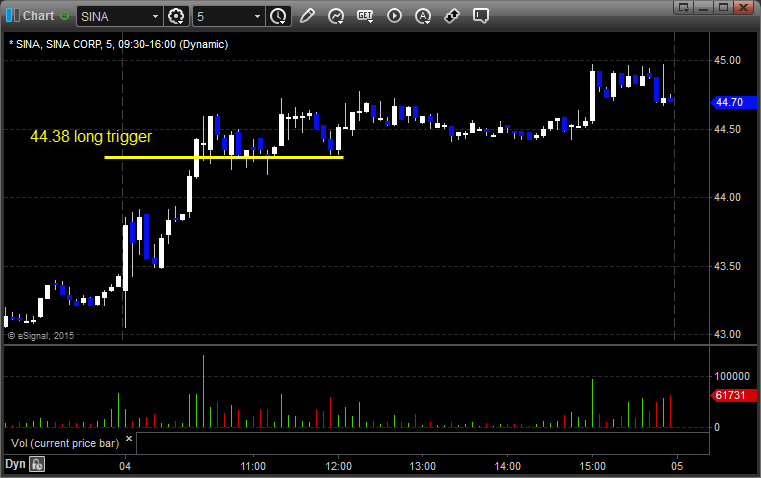Click the 44.00 price axis label

click(728, 197)
